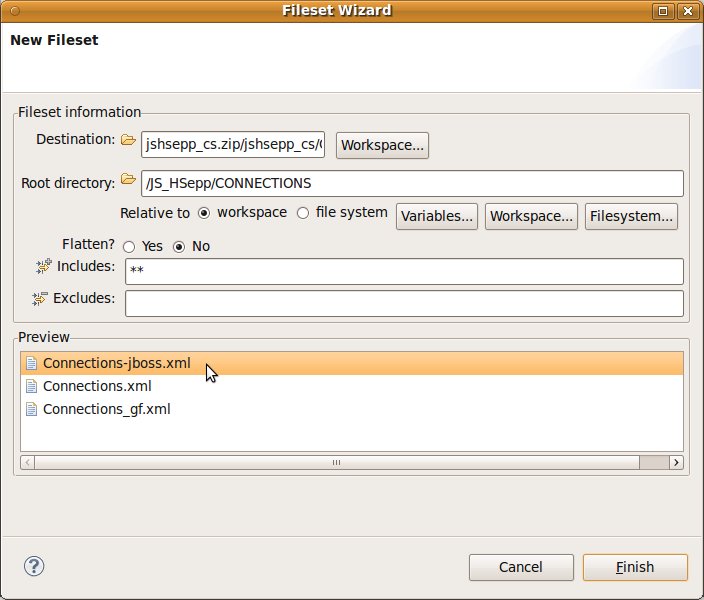Set Flatten to No
Screen dimensions: 704x600
(x=180, y=247)
